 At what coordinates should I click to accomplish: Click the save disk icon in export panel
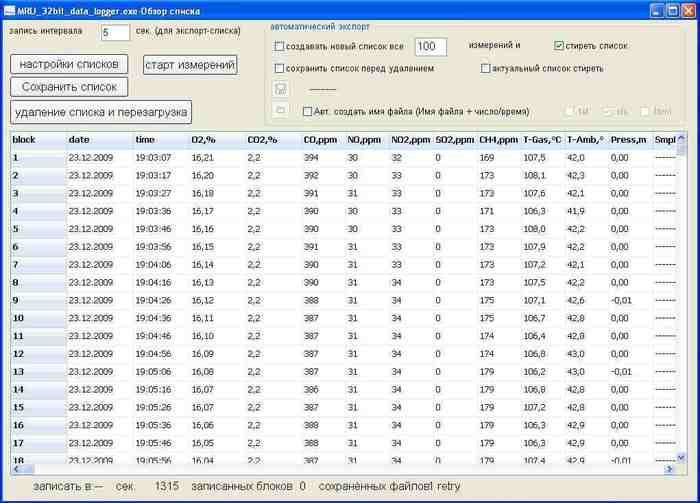pos(281,89)
